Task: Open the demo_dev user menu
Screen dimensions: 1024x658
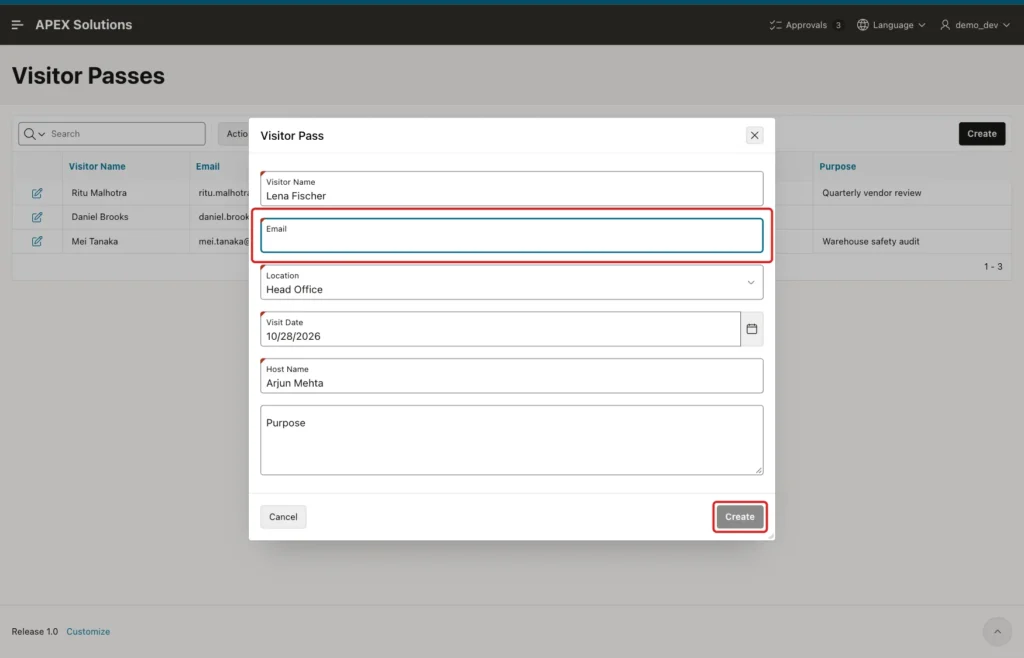Action: (975, 25)
